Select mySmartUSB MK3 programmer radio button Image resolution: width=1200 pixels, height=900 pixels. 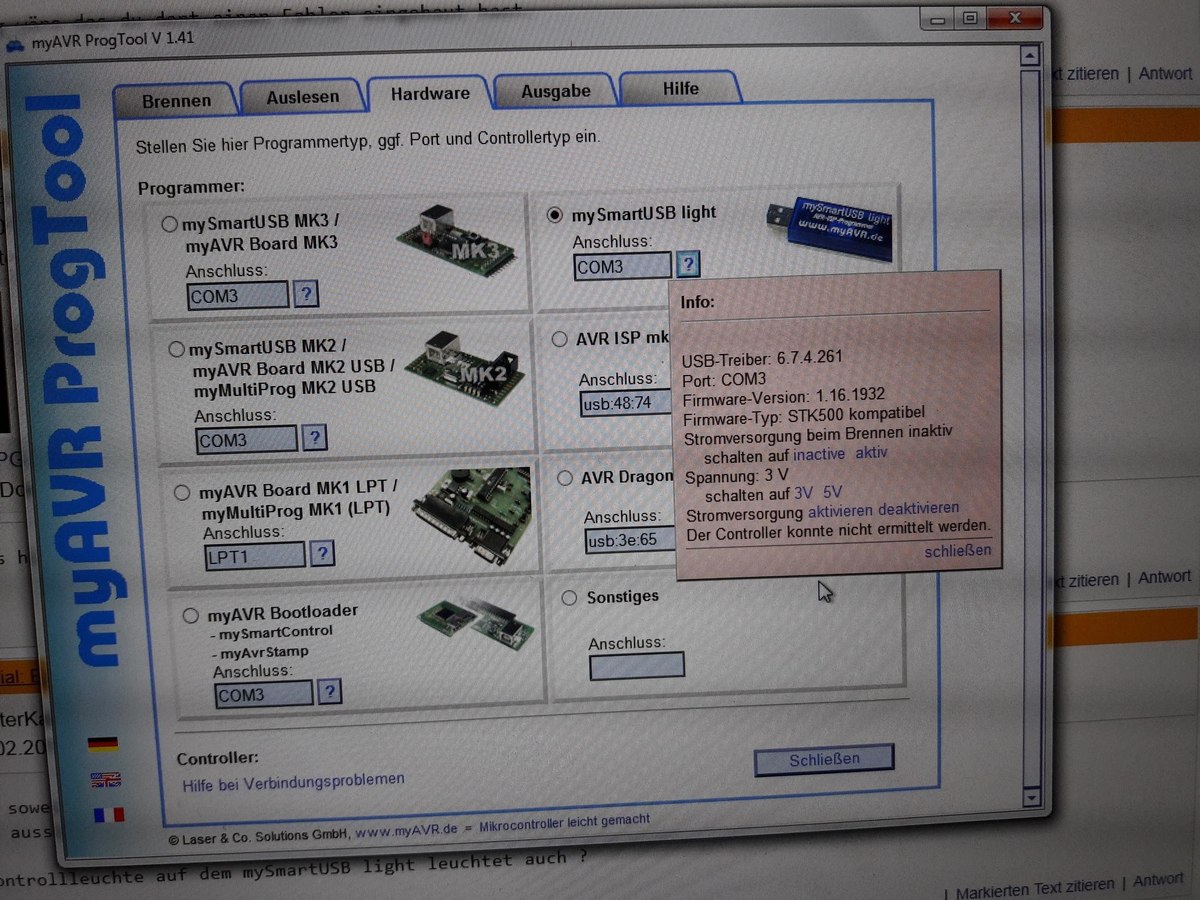tap(170, 225)
